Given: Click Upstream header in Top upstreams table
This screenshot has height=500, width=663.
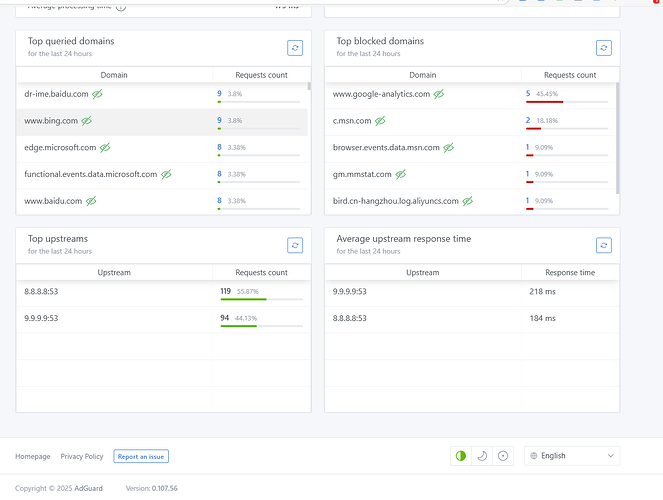Looking at the screenshot, I should [x=114, y=273].
